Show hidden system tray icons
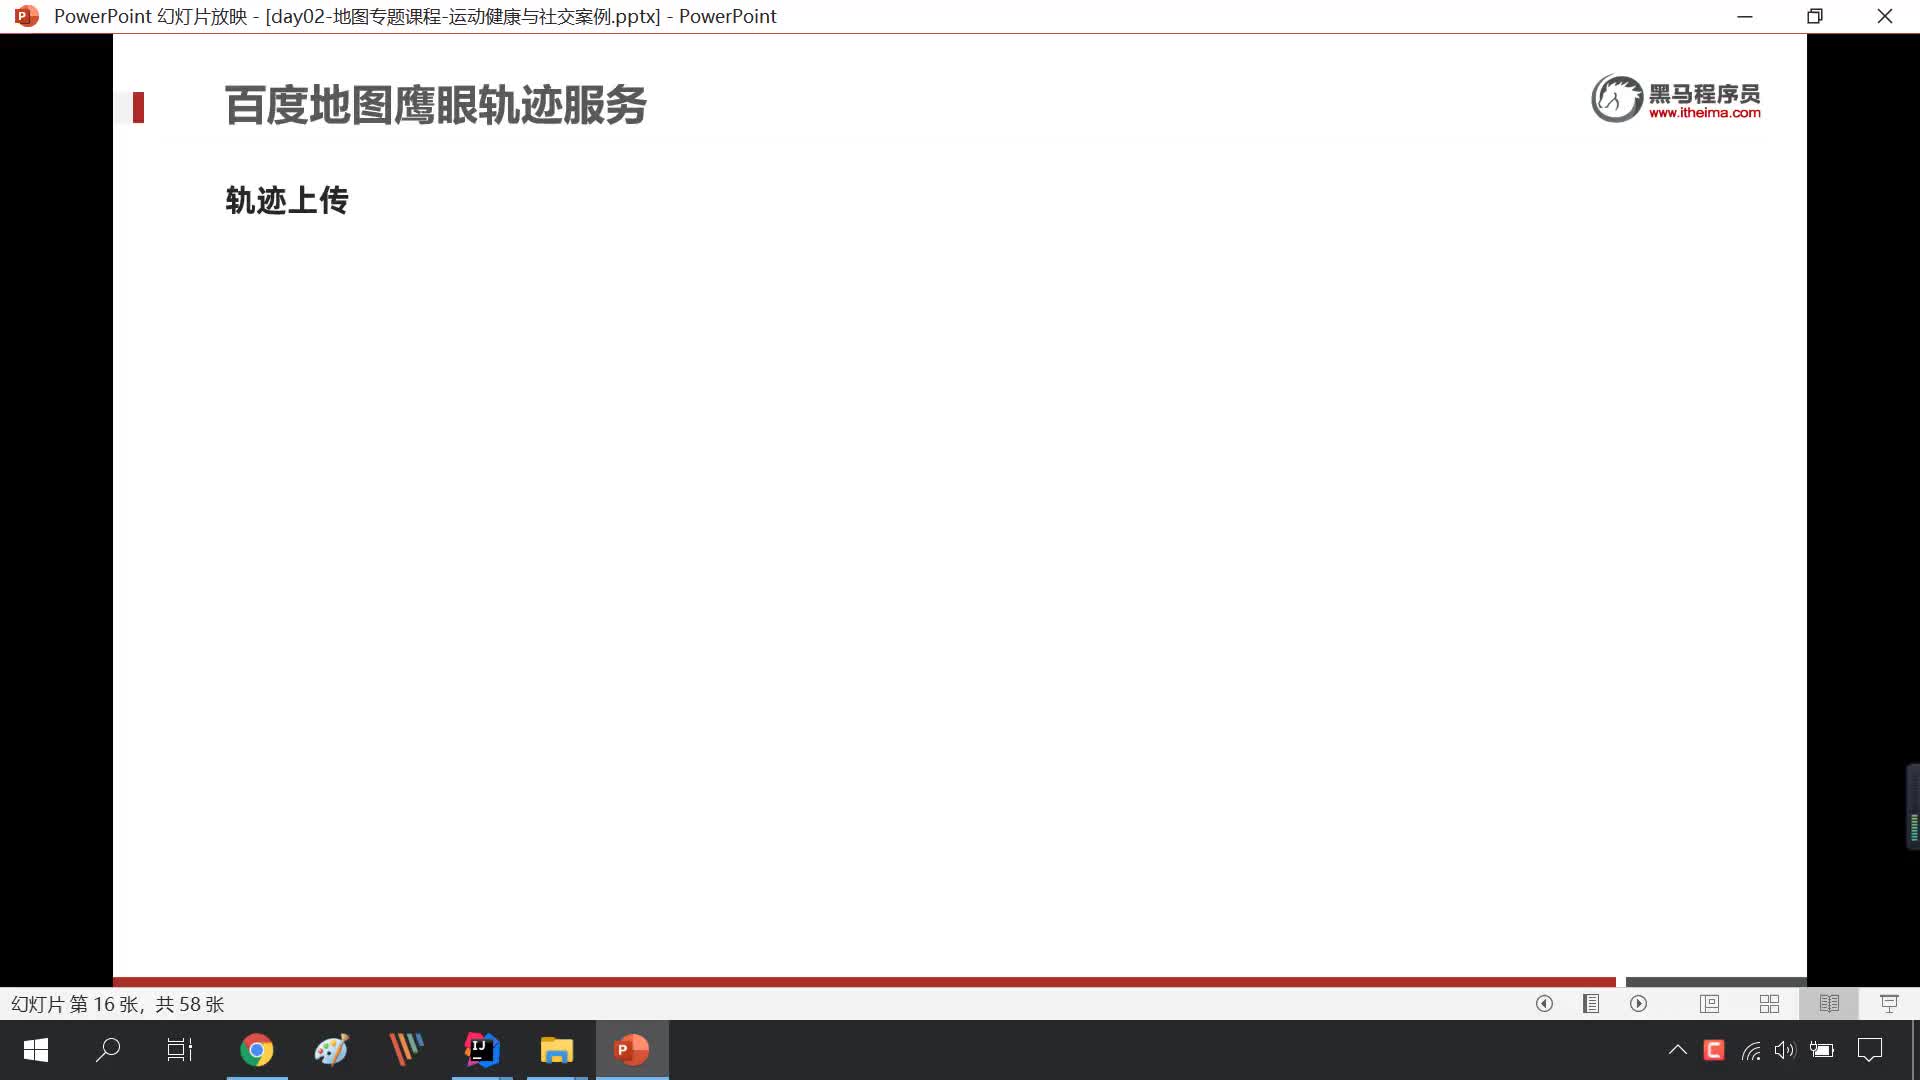 (x=1678, y=1050)
